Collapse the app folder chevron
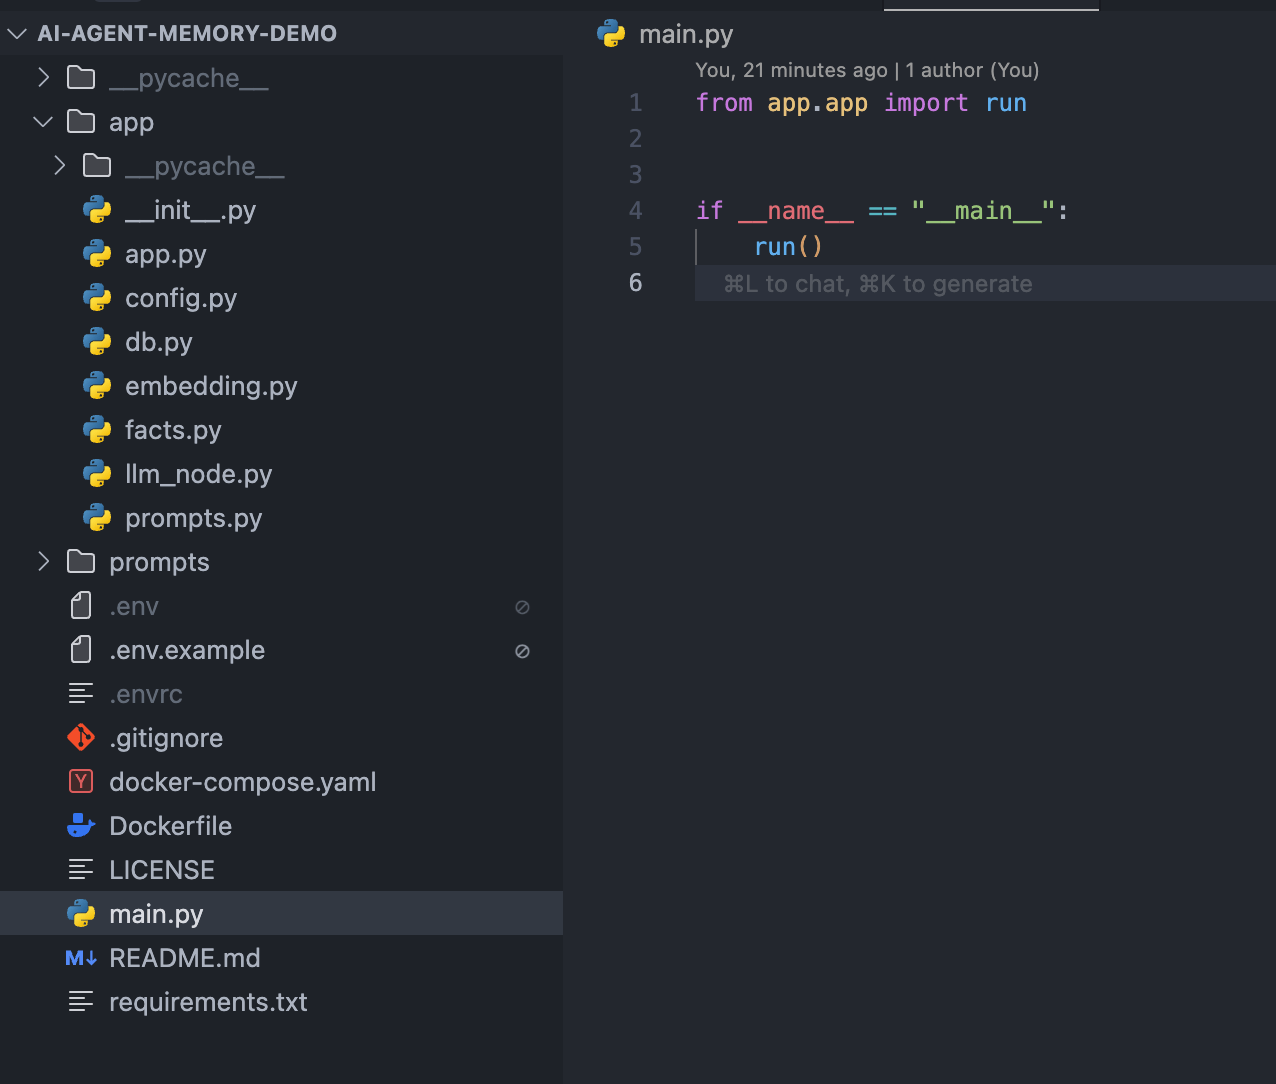The width and height of the screenshot is (1276, 1084). pyautogui.click(x=43, y=122)
